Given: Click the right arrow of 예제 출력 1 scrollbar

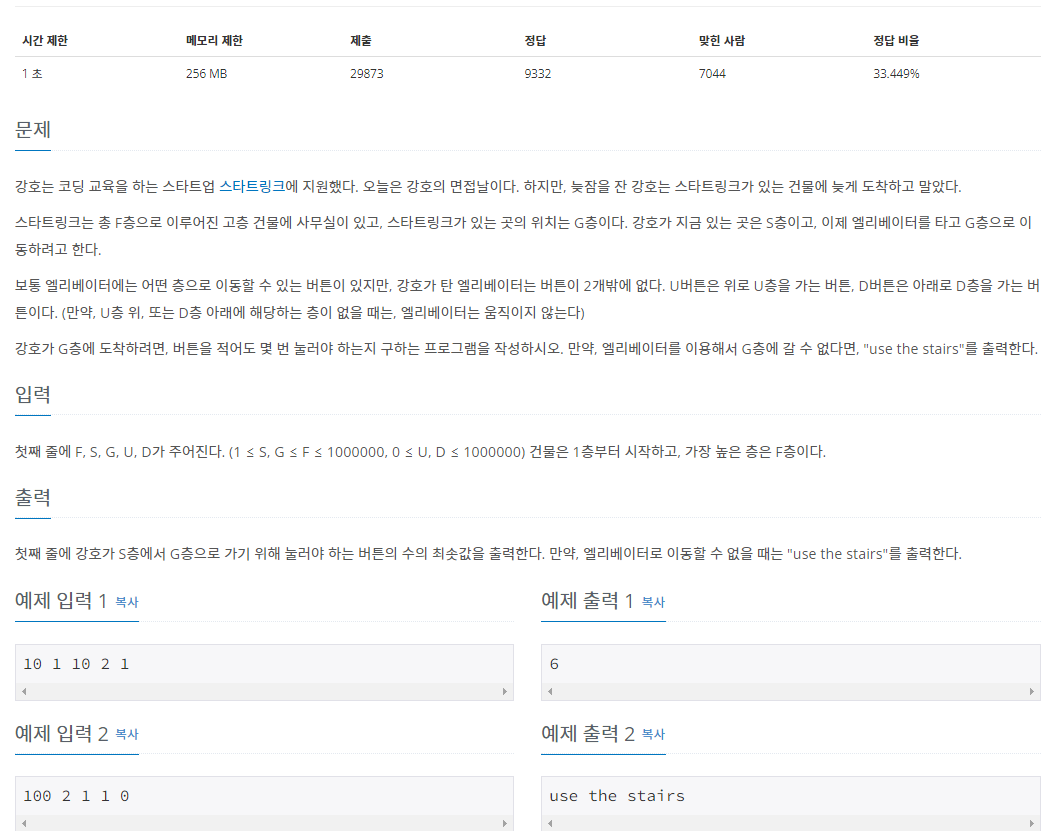Looking at the screenshot, I should click(1032, 690).
